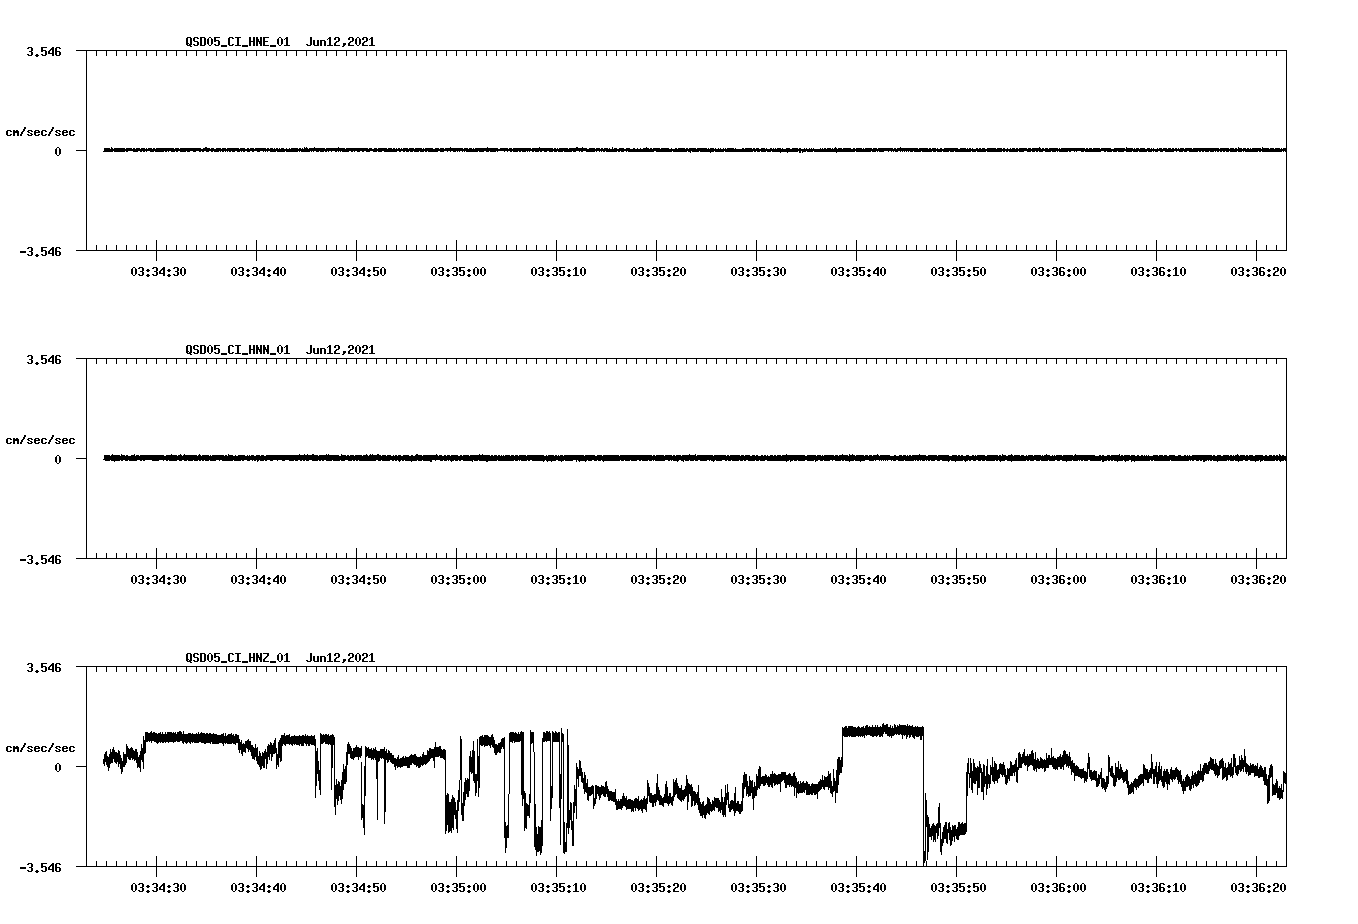Select 03:35:50 tick label below the HNN plot
The image size is (1358, 924).
coord(958,580)
